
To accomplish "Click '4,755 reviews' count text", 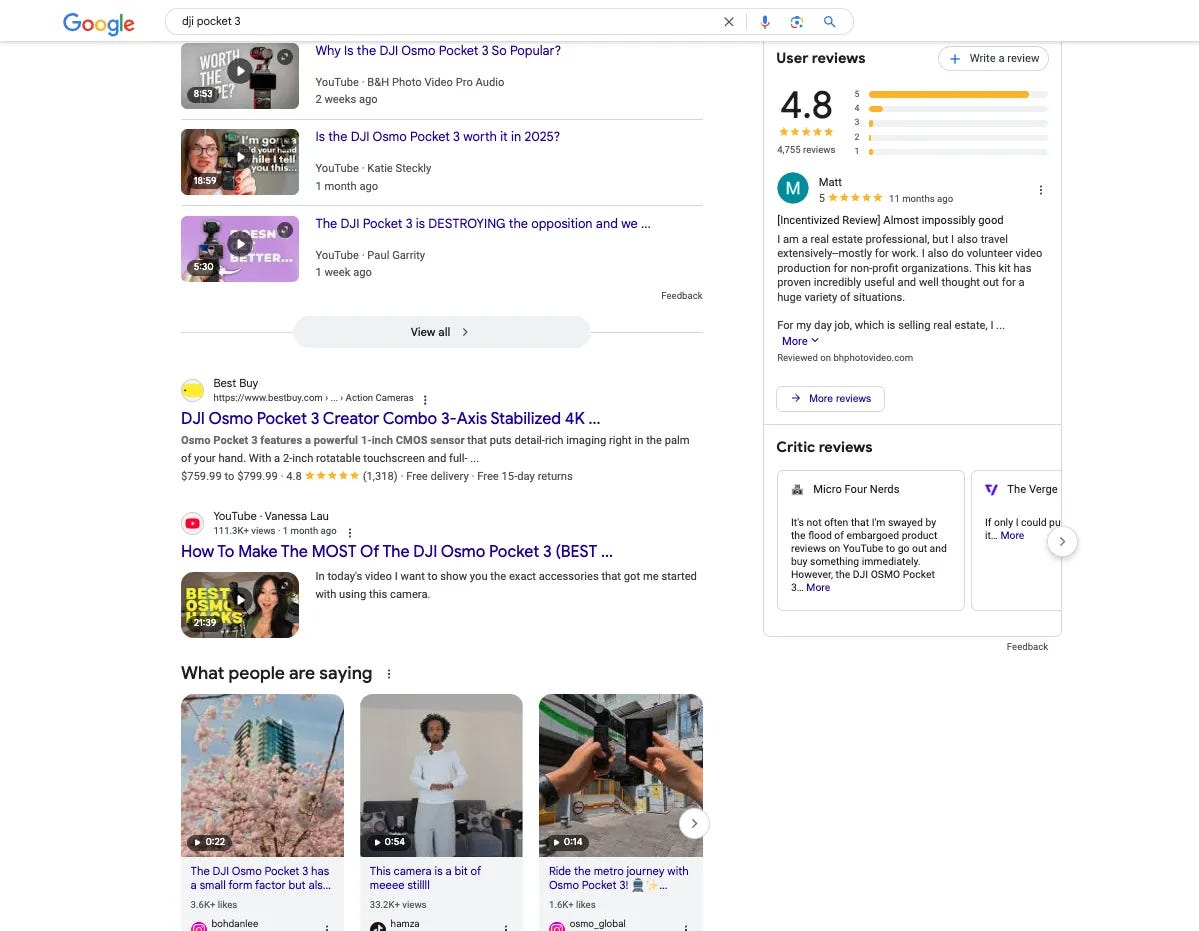I will pyautogui.click(x=806, y=150).
